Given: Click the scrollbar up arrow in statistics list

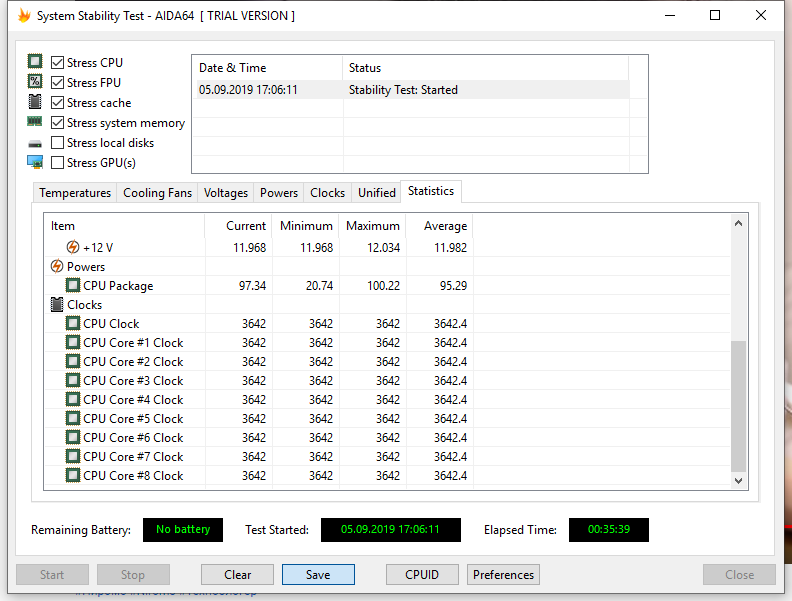Looking at the screenshot, I should [738, 223].
